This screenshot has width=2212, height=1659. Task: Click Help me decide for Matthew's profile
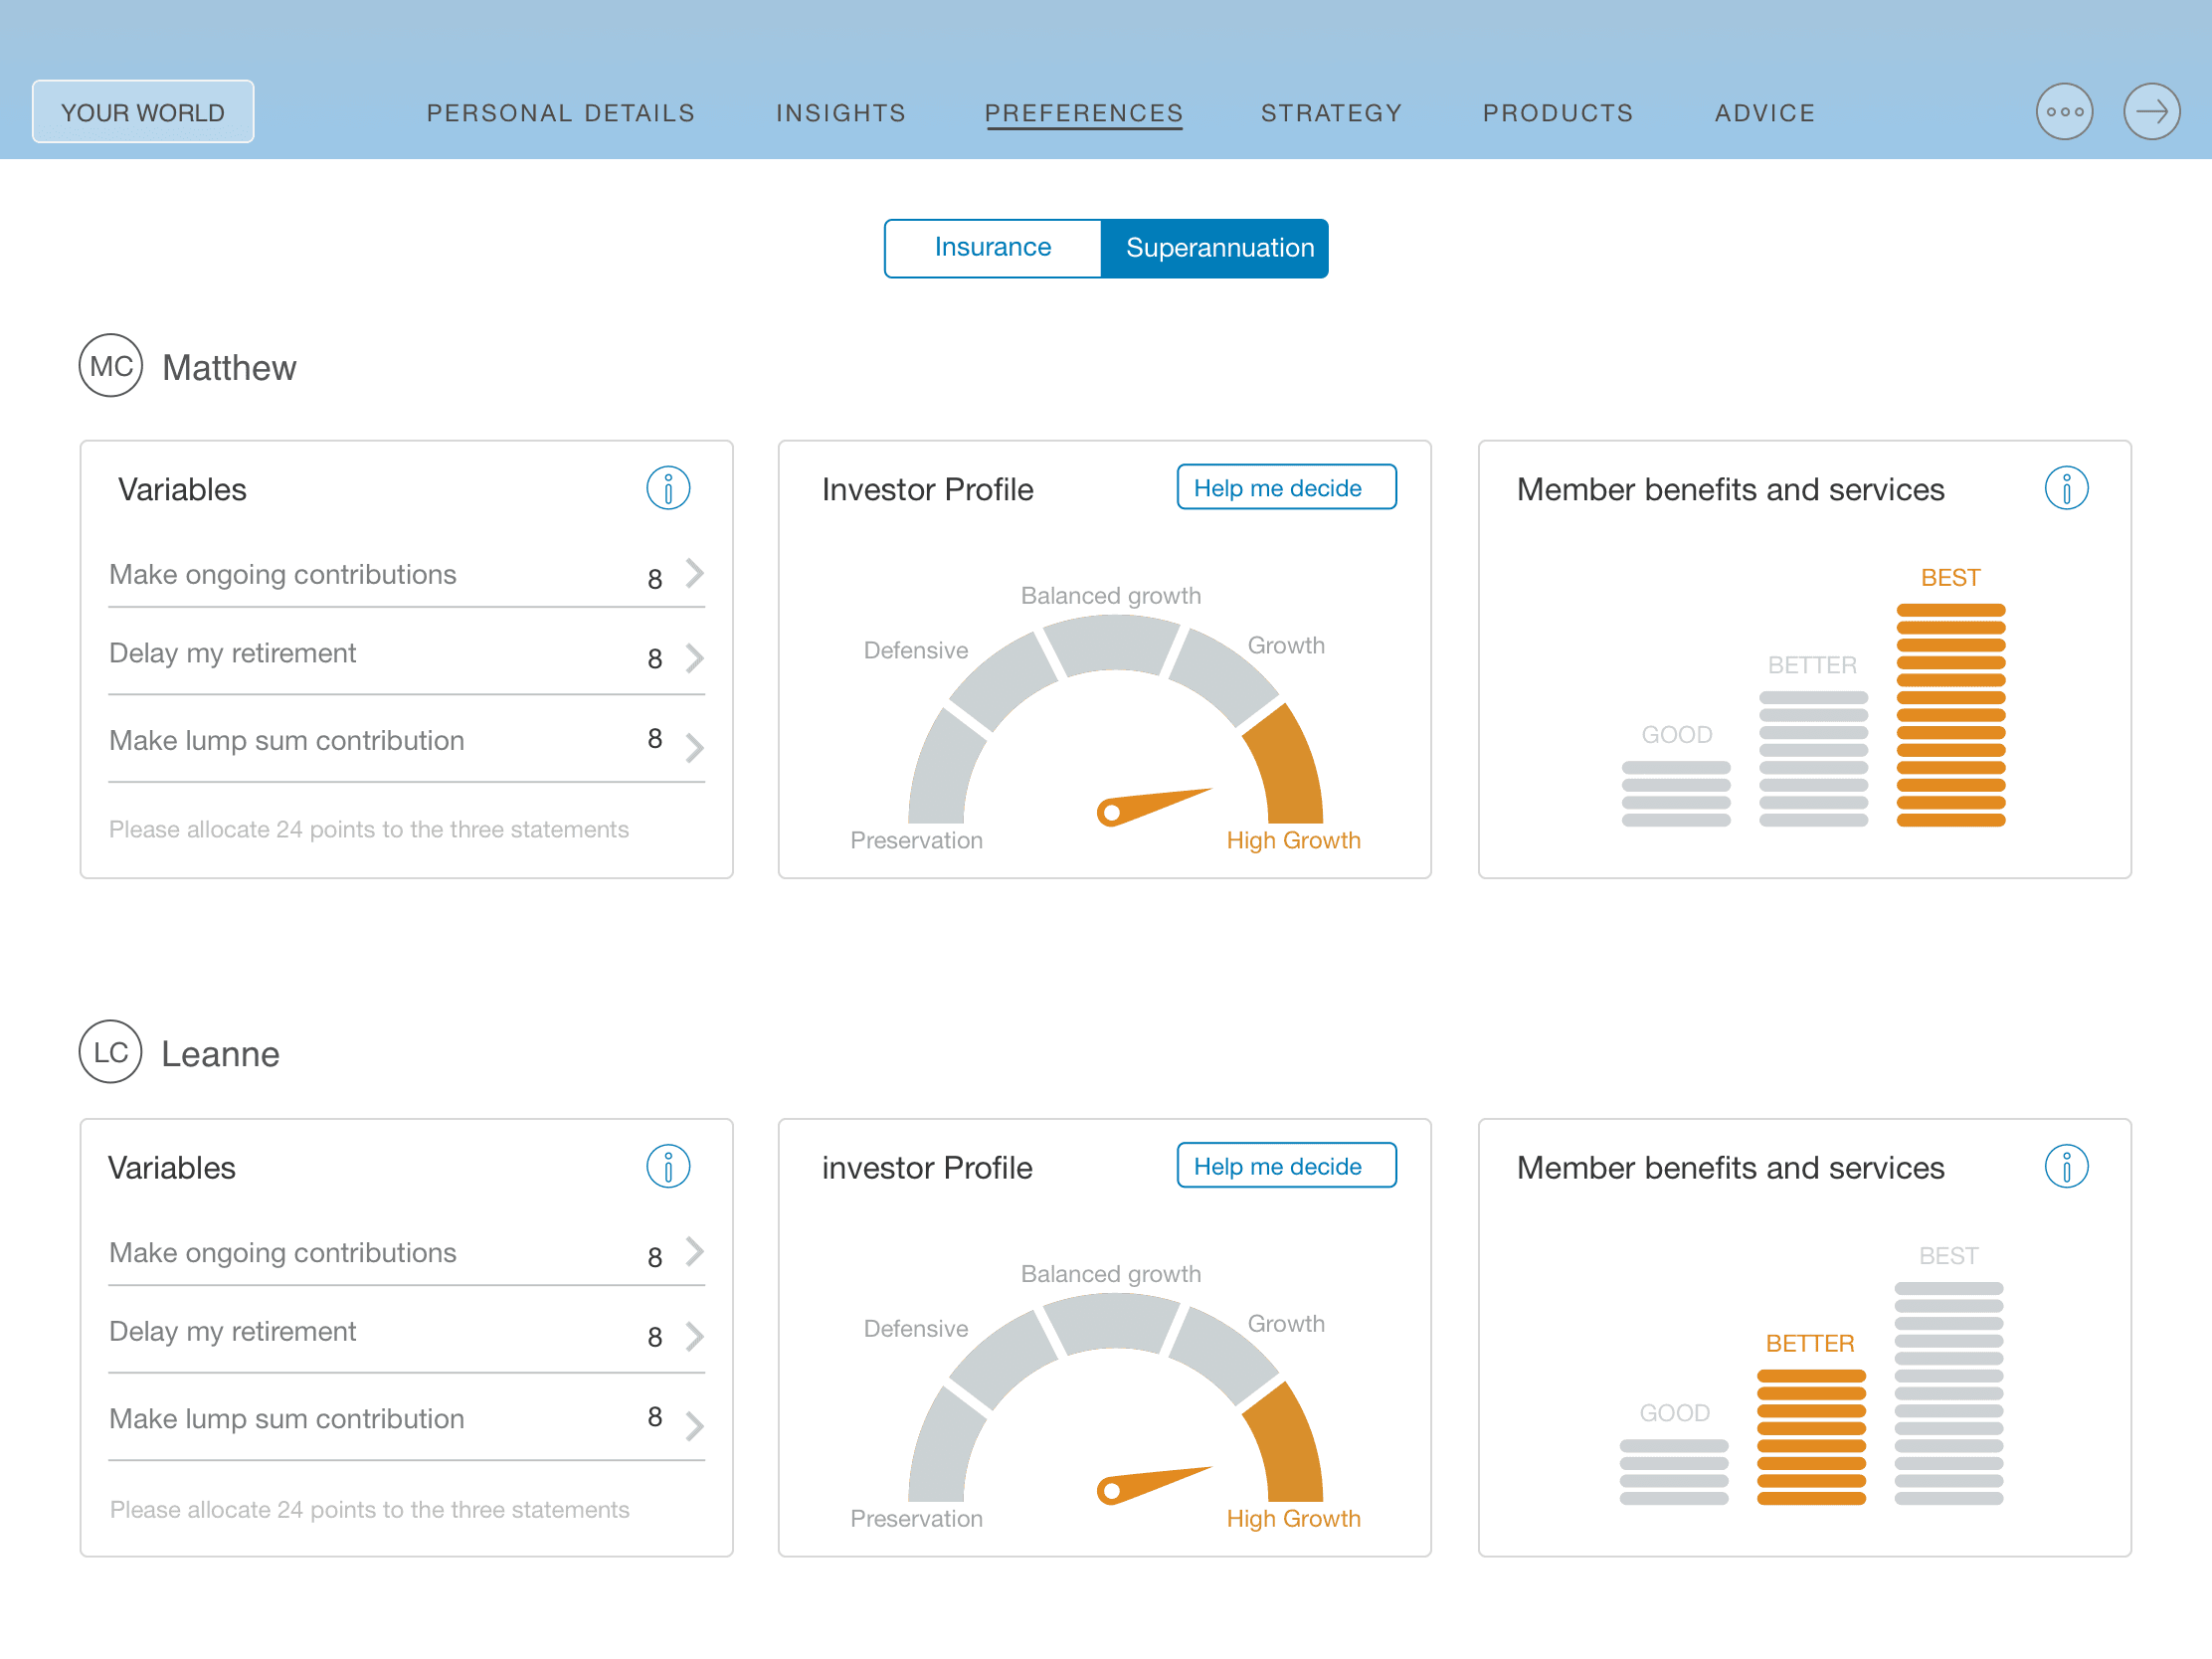pos(1286,488)
